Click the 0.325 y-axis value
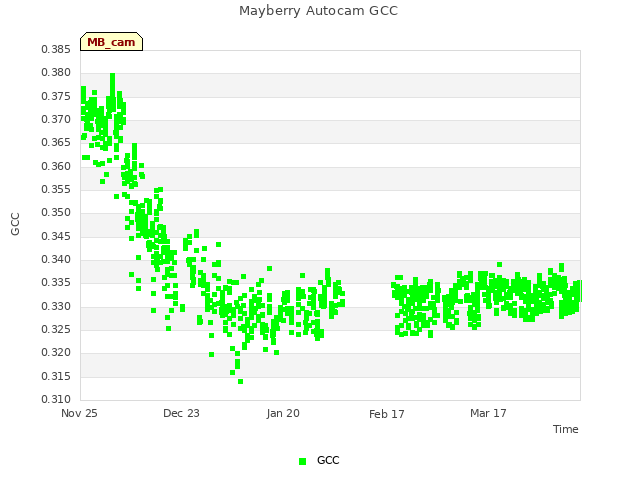The width and height of the screenshot is (640, 480). [x=56, y=329]
